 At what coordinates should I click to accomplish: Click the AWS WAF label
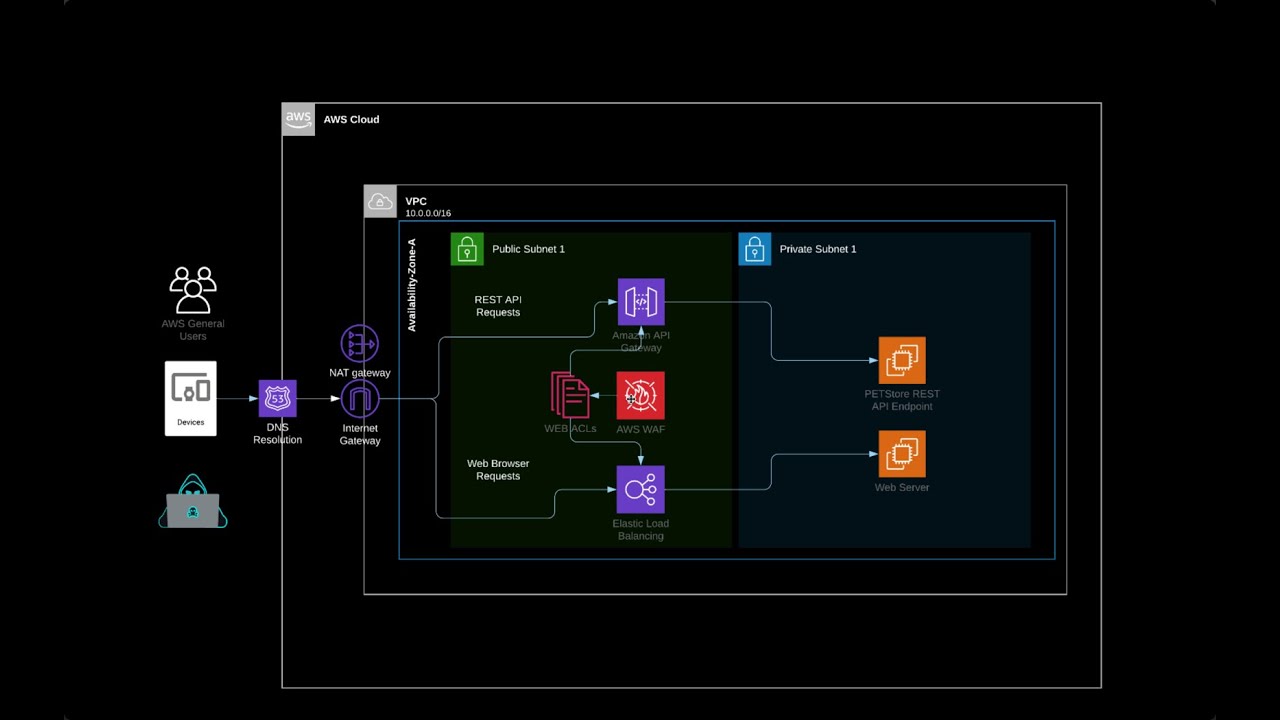[x=641, y=429]
